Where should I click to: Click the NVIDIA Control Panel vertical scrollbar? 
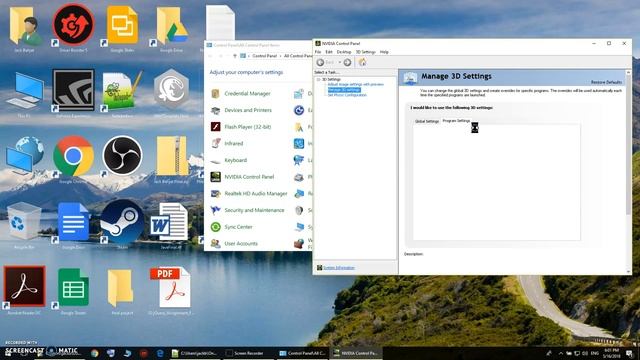pos(628,171)
